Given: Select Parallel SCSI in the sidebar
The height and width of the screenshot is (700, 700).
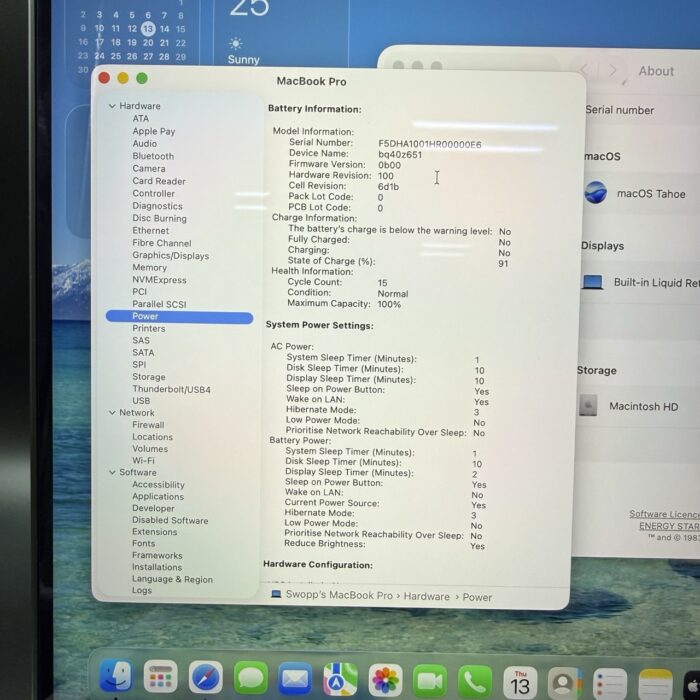Looking at the screenshot, I should tap(159, 304).
